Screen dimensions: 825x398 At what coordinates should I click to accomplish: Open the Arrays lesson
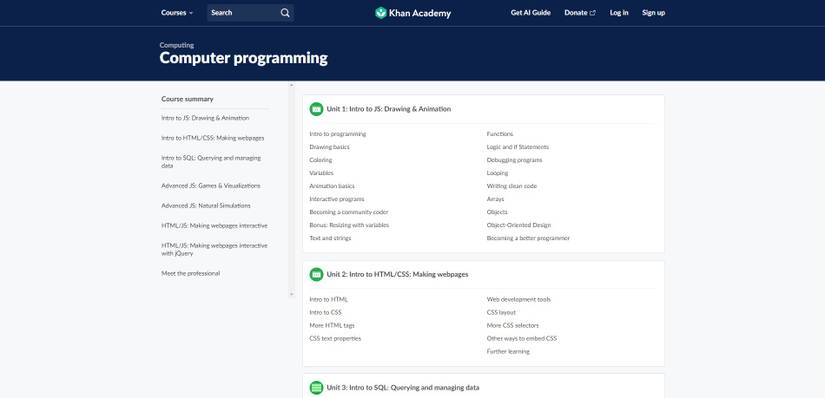click(495, 199)
